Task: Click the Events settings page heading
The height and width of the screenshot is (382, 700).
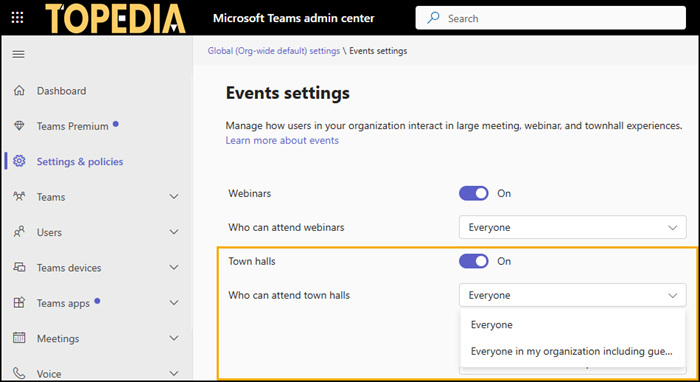Action: tap(288, 93)
